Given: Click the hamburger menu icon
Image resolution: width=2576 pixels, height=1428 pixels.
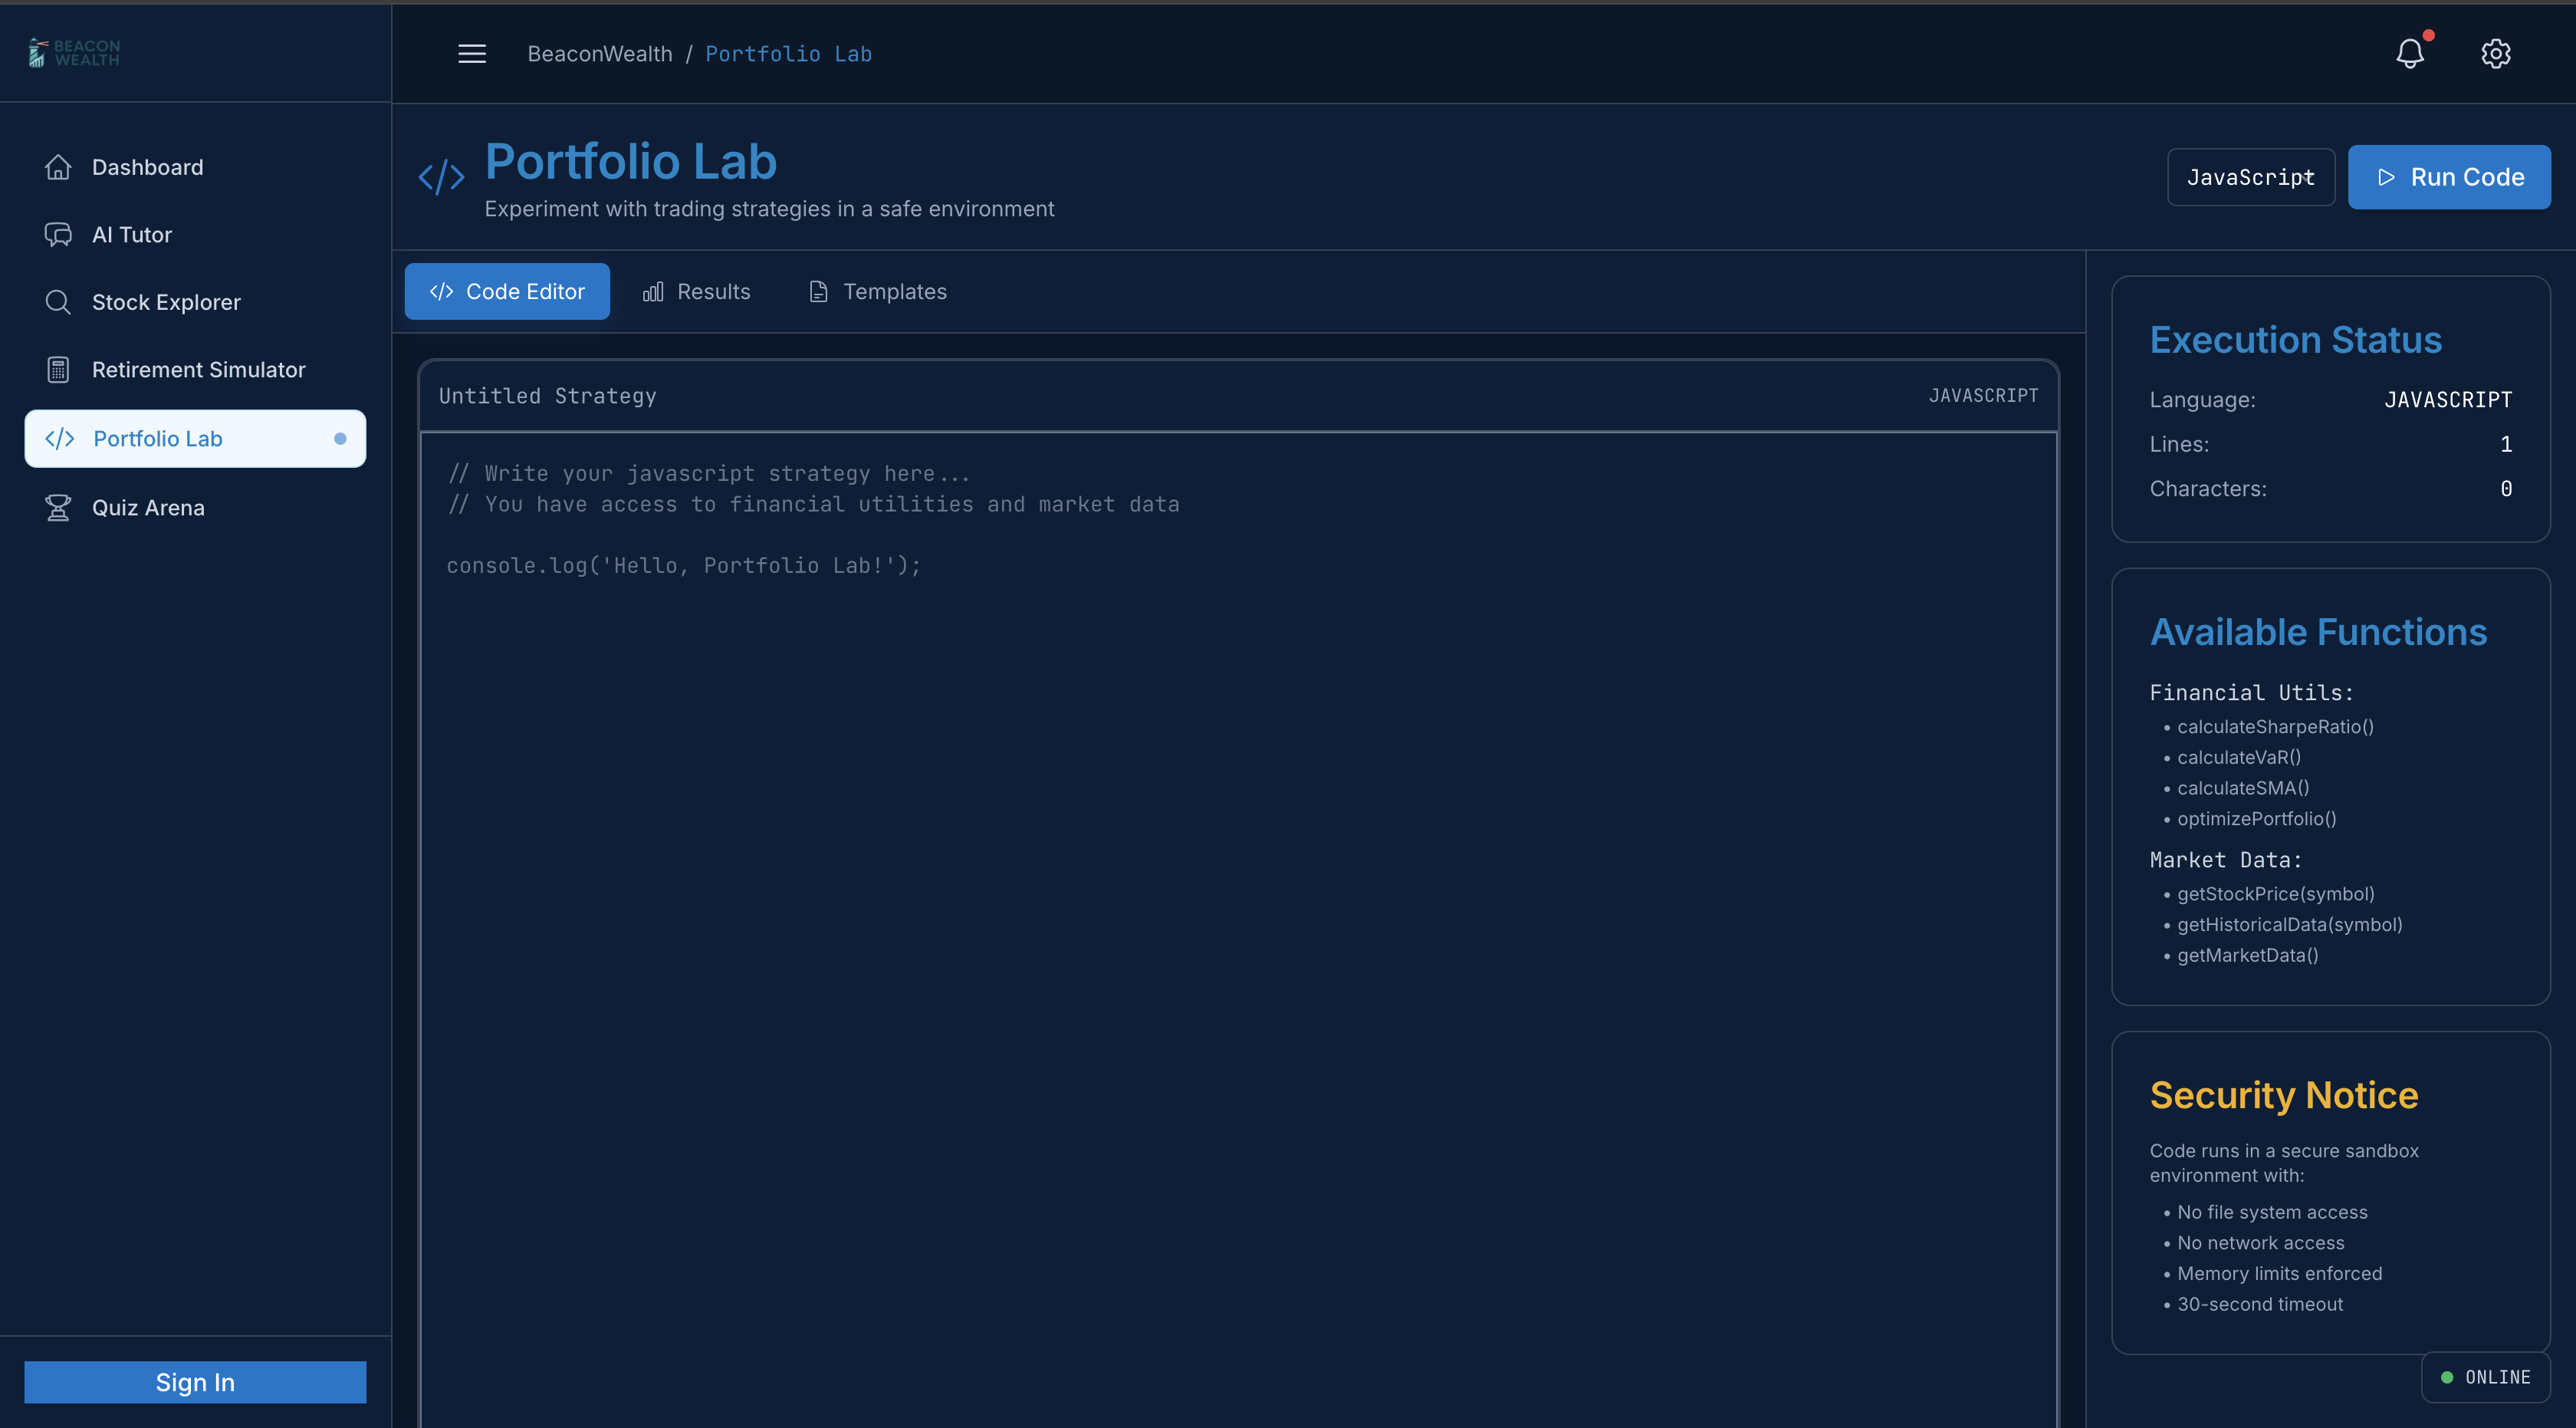Looking at the screenshot, I should pos(472,54).
